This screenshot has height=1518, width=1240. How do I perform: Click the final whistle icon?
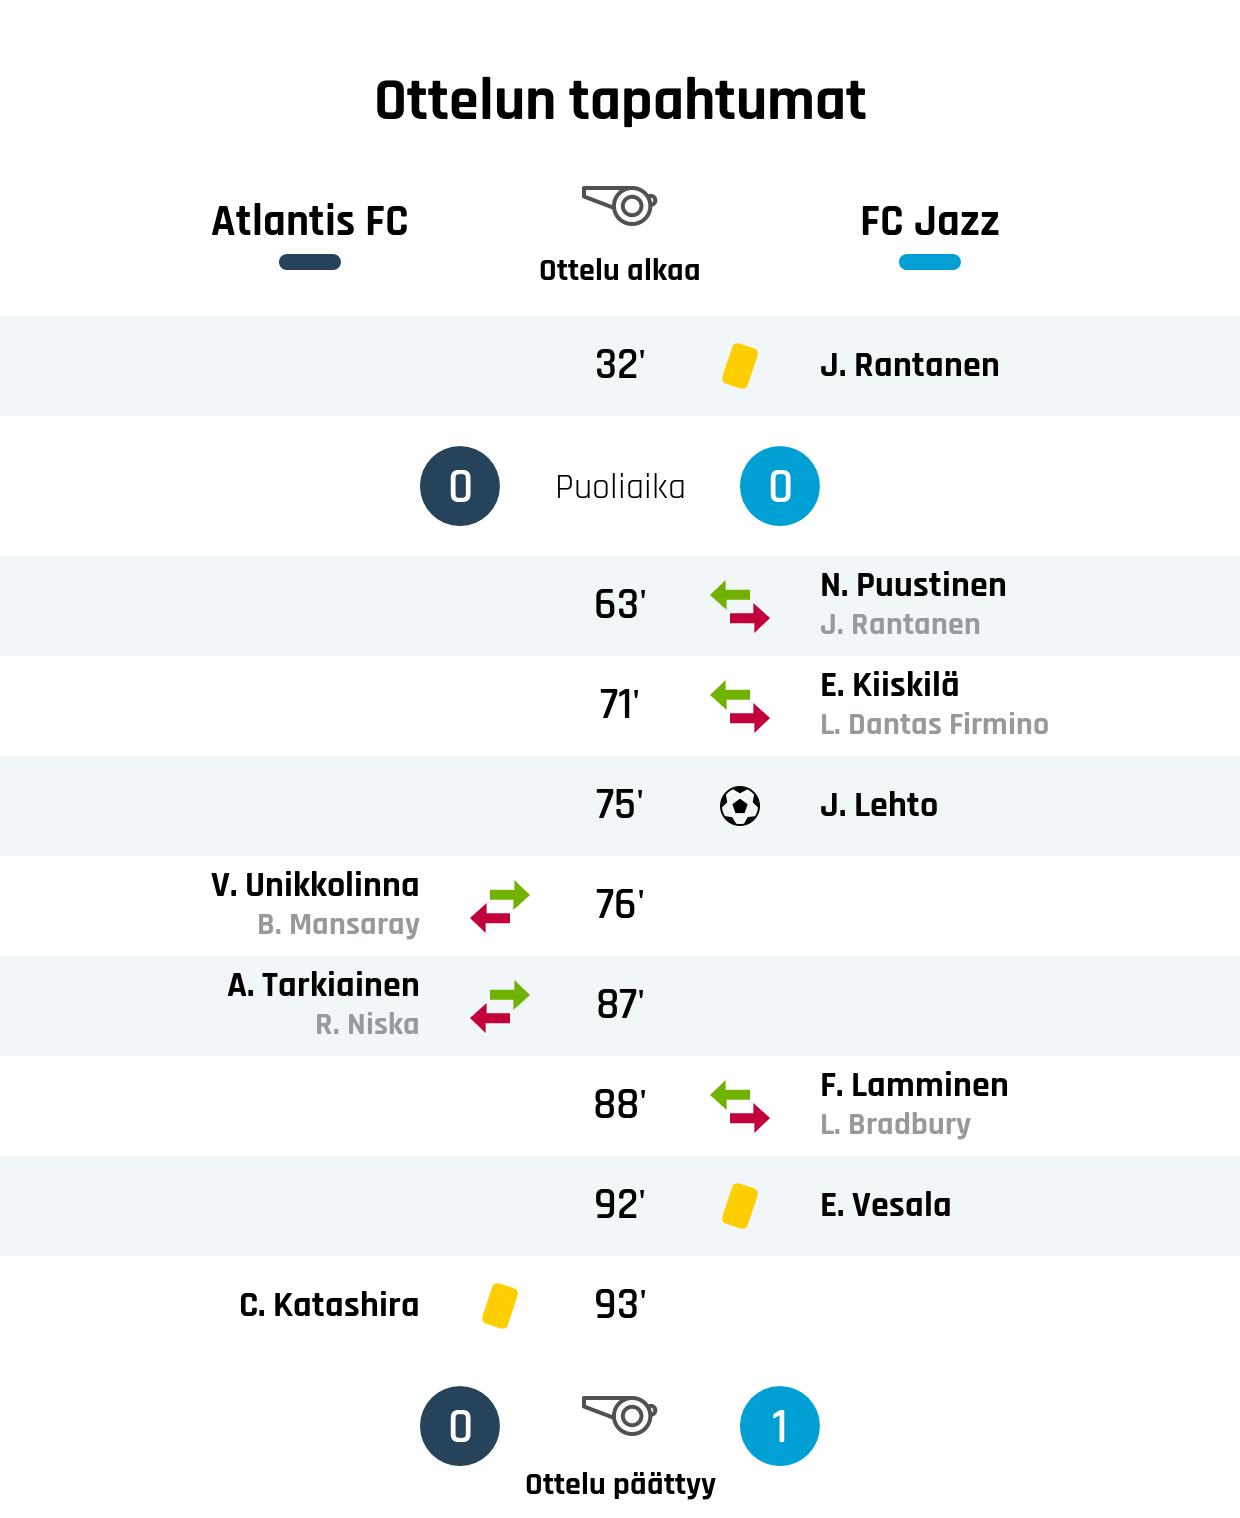[x=619, y=1415]
